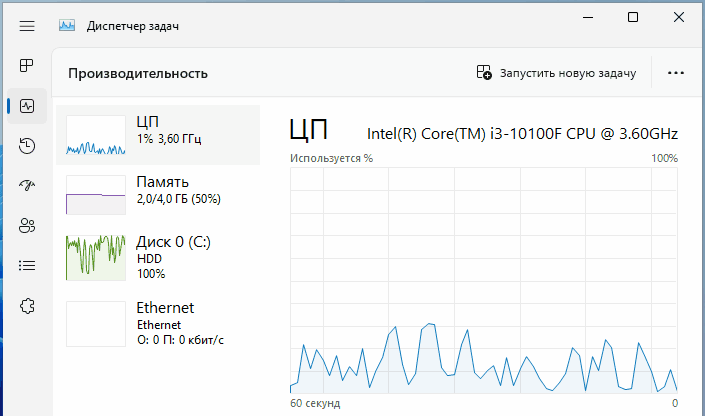The image size is (705, 416).
Task: Click the '100%' label above graph
Action: 665,158
